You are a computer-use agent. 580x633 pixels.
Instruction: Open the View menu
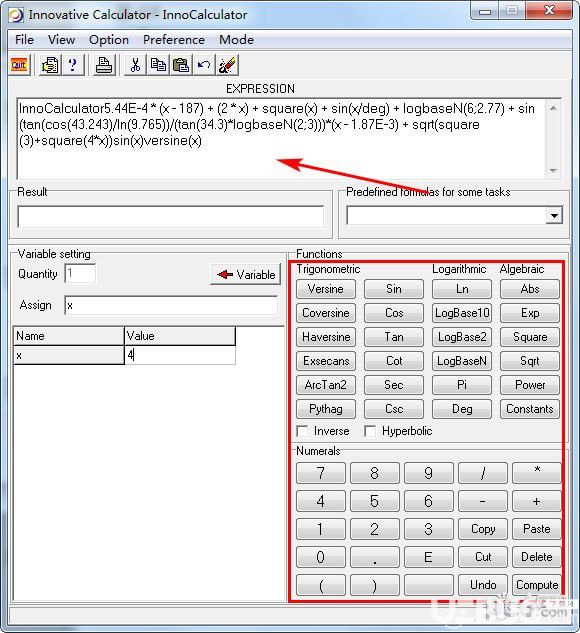click(x=61, y=40)
